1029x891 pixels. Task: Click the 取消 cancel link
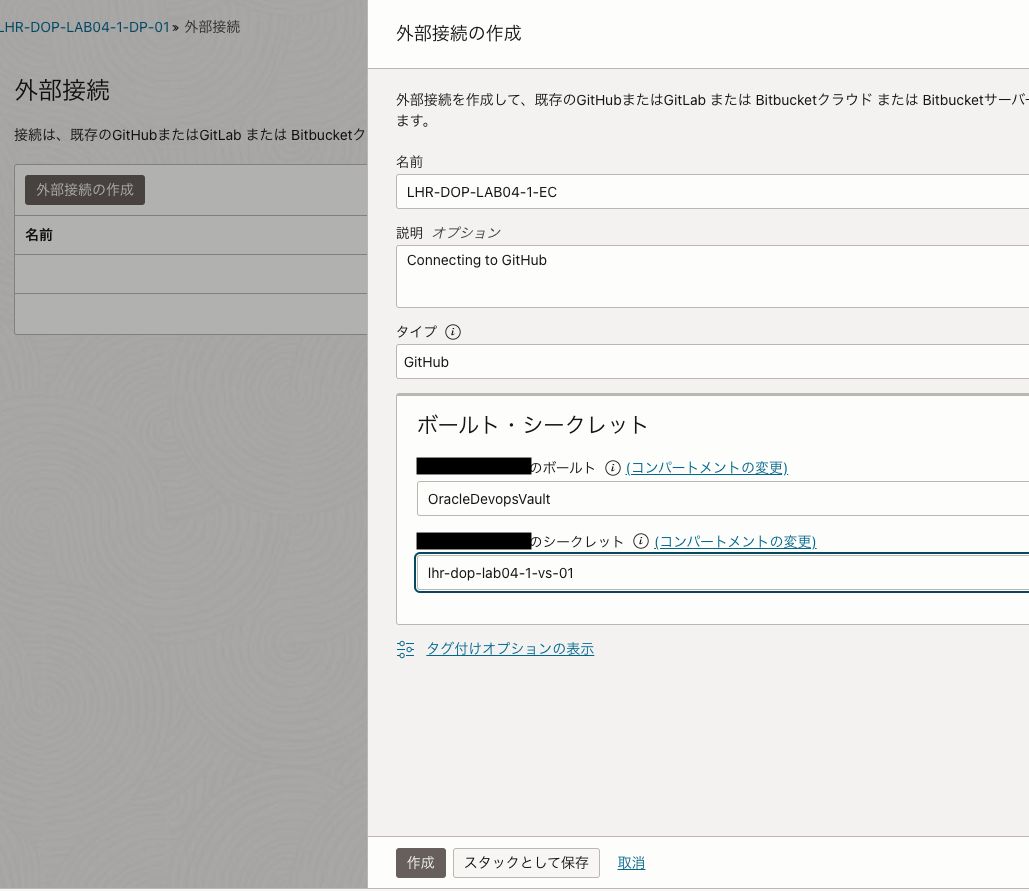pyautogui.click(x=631, y=862)
